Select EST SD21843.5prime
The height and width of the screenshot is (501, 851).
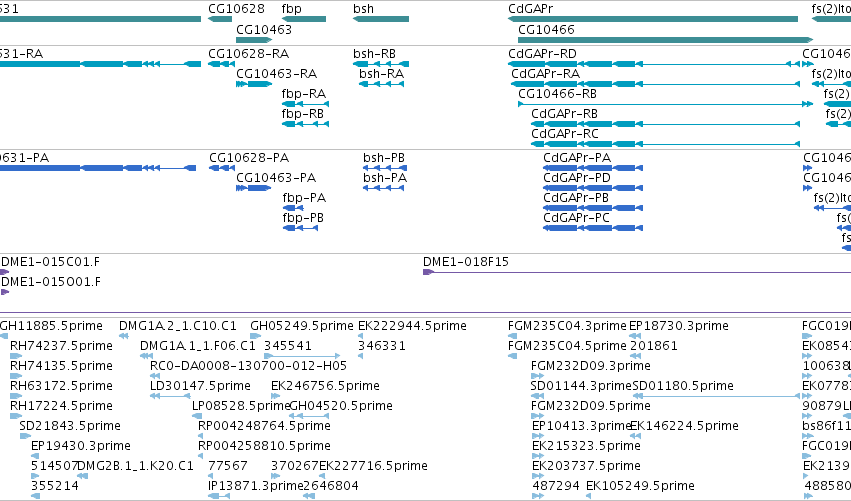pyautogui.click(x=70, y=426)
